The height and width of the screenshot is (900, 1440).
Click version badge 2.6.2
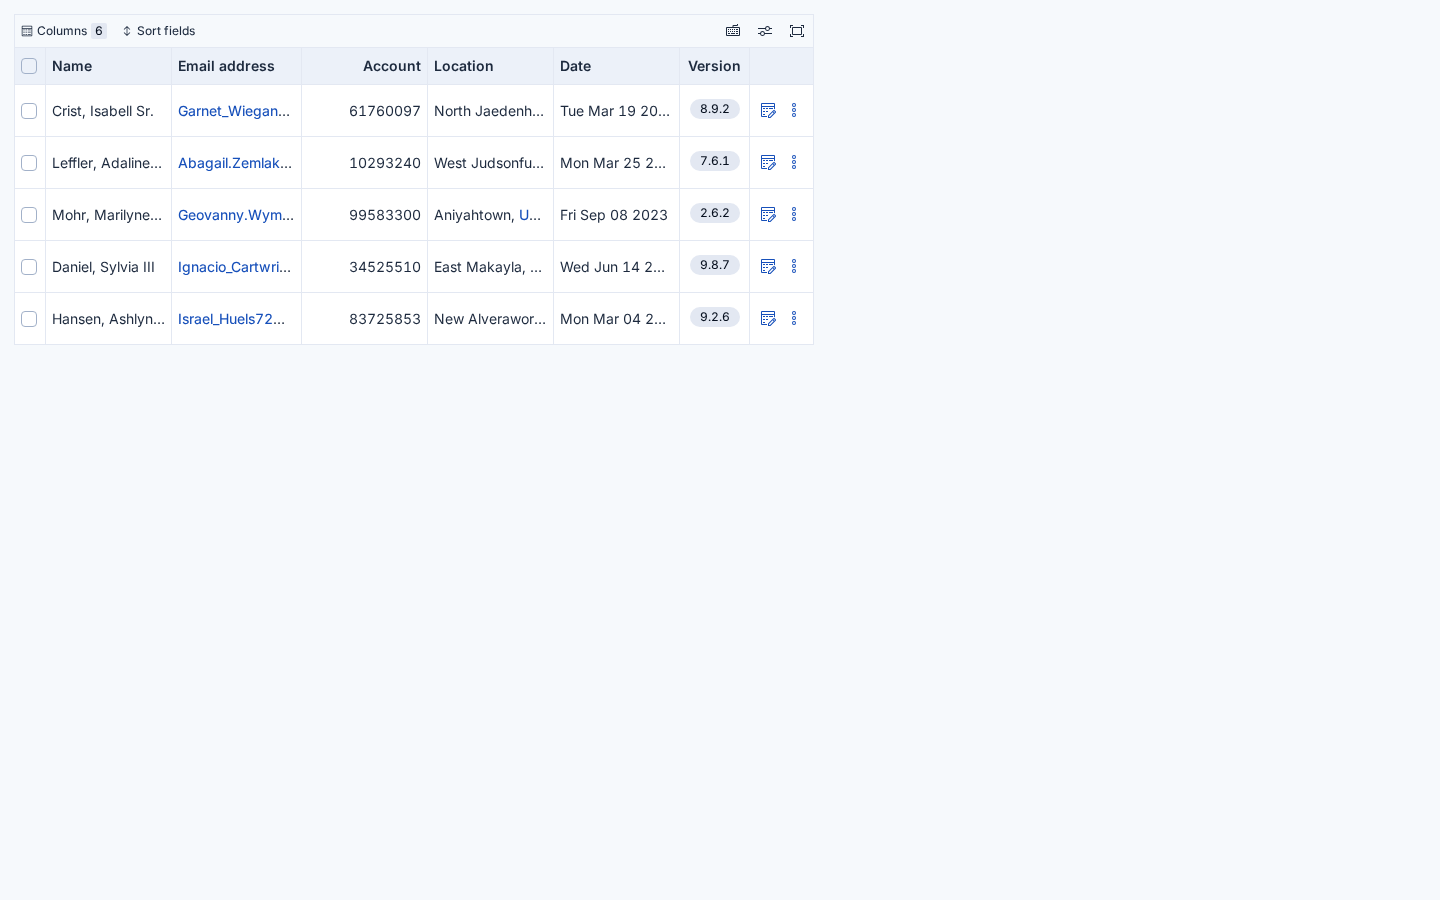[x=715, y=213]
